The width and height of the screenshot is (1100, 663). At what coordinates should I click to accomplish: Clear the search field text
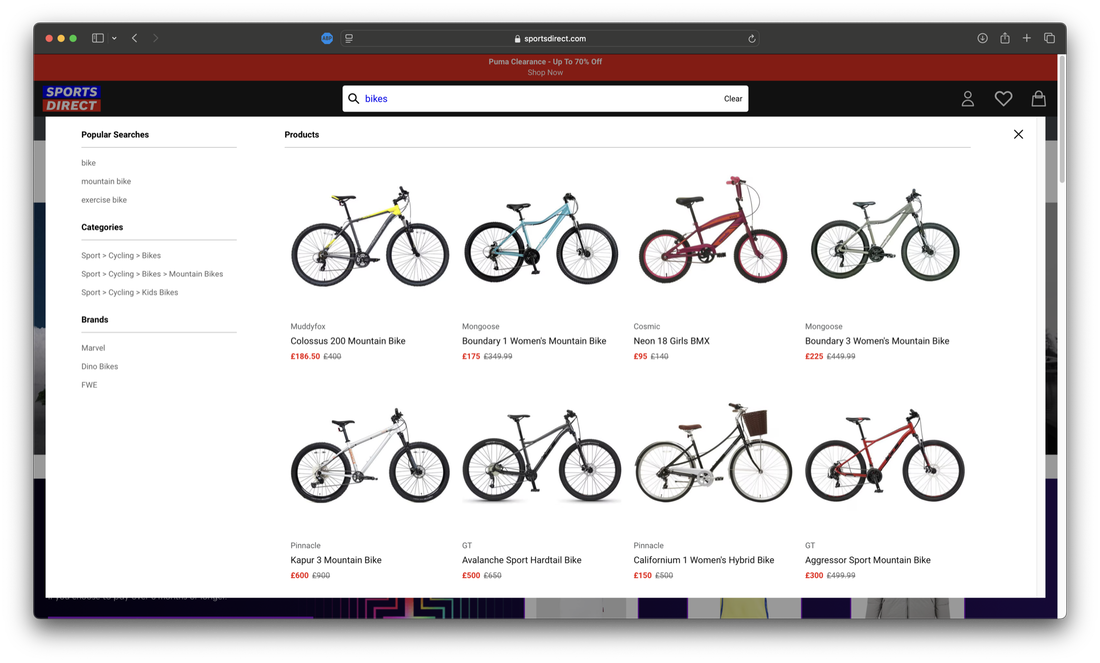point(732,99)
